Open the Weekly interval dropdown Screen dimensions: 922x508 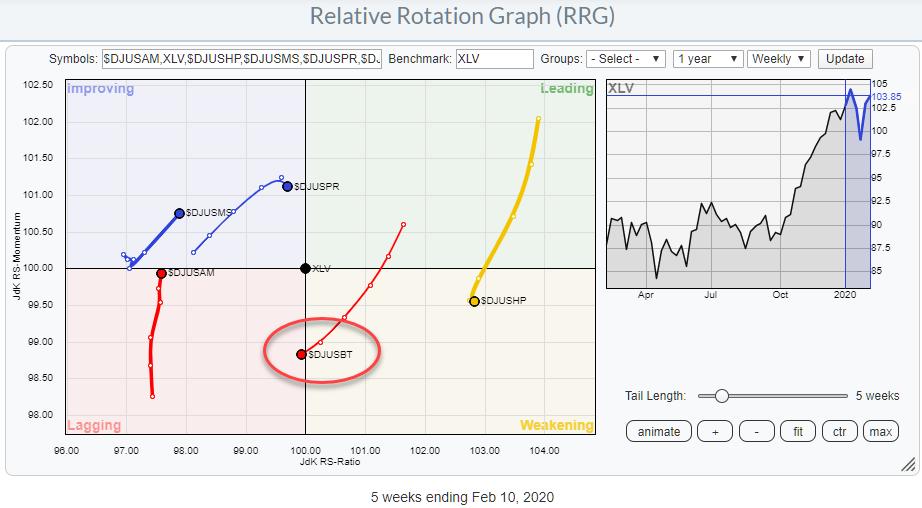click(x=778, y=59)
